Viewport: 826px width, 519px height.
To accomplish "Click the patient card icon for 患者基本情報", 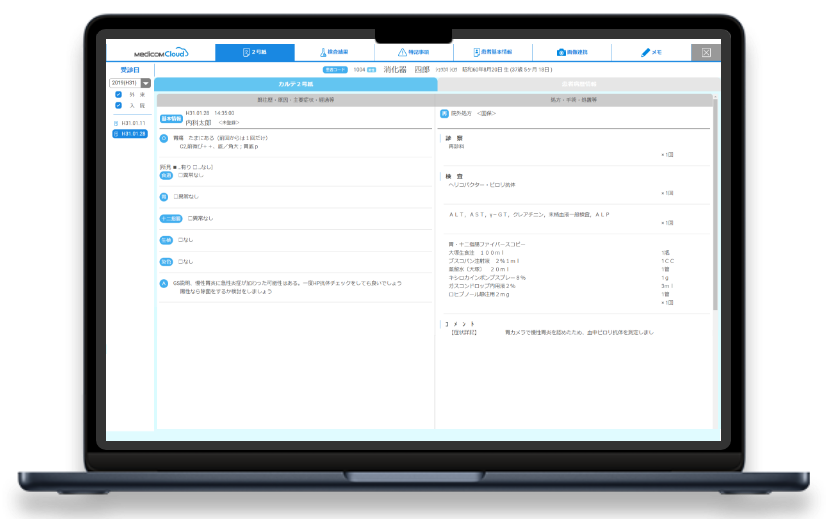I will (475, 52).
